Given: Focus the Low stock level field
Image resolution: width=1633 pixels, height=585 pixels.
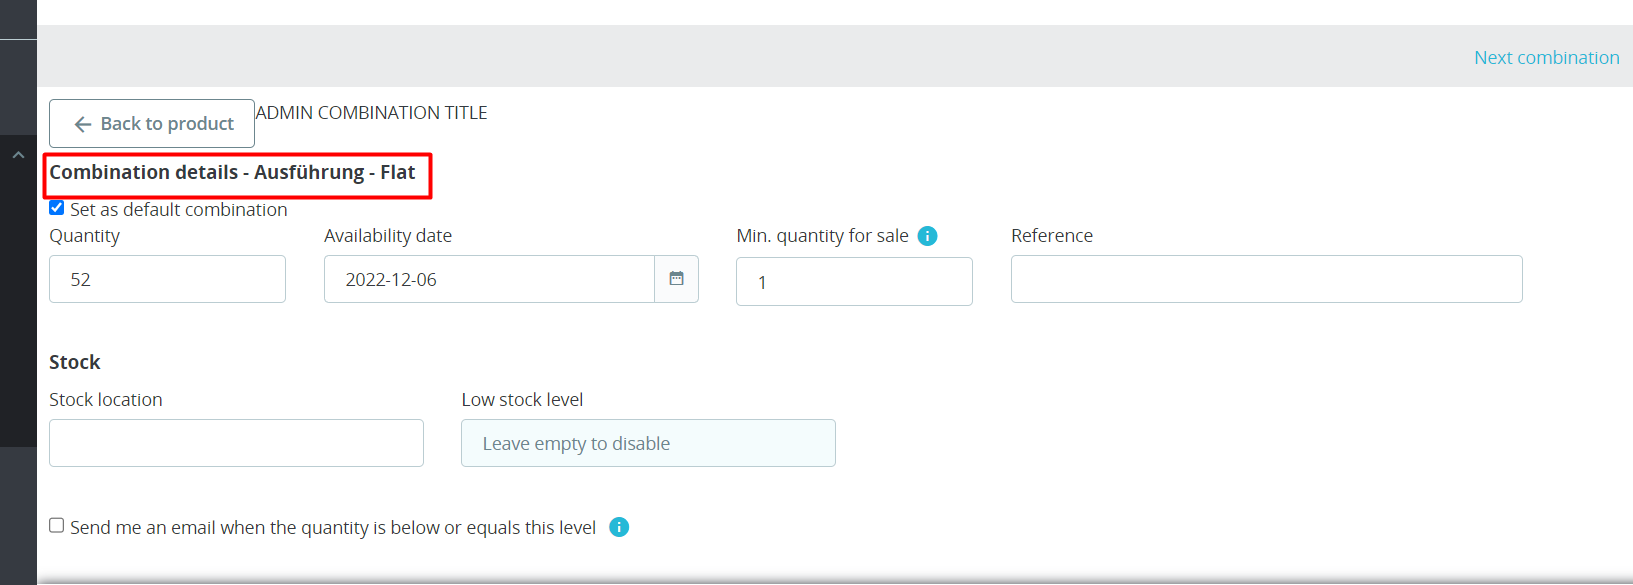Looking at the screenshot, I should coord(648,443).
